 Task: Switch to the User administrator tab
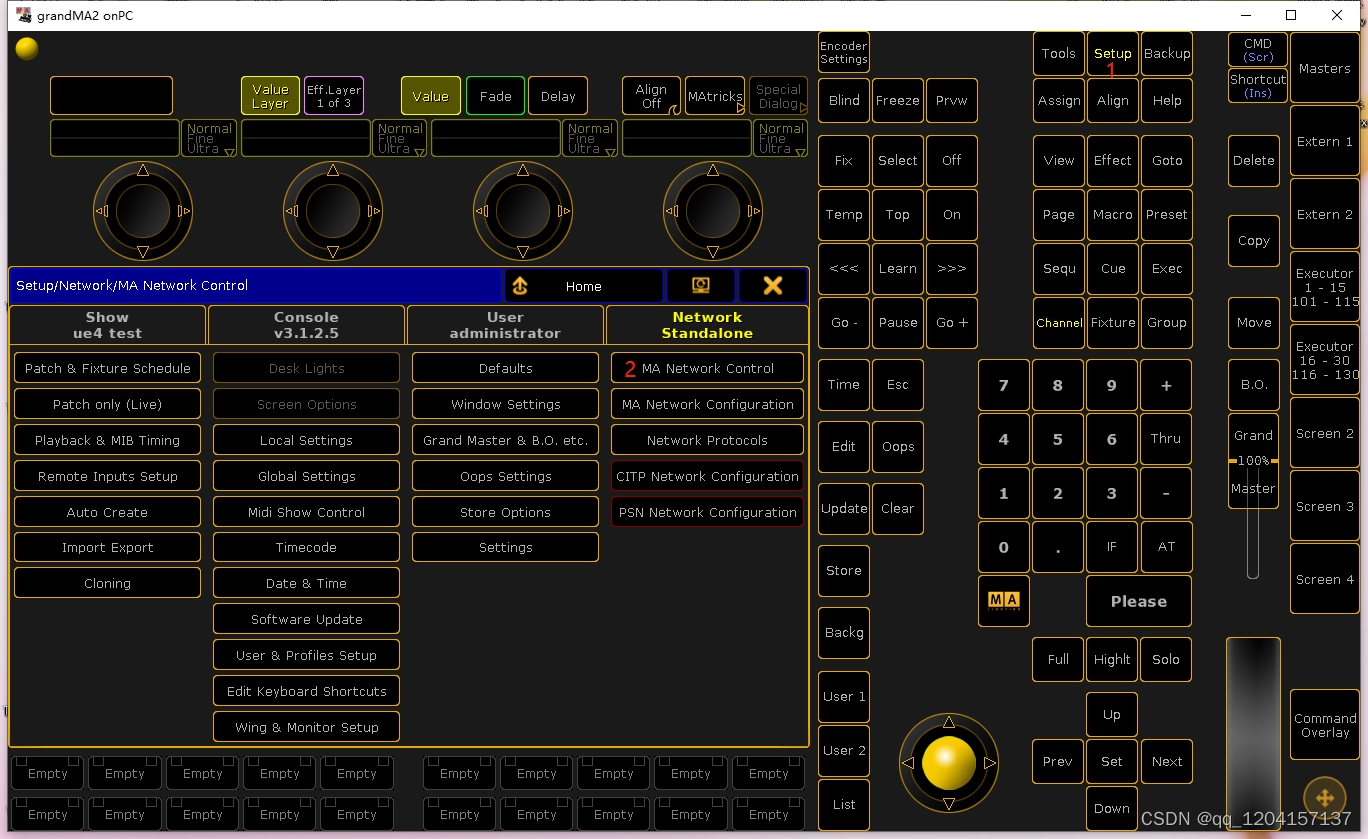(505, 325)
